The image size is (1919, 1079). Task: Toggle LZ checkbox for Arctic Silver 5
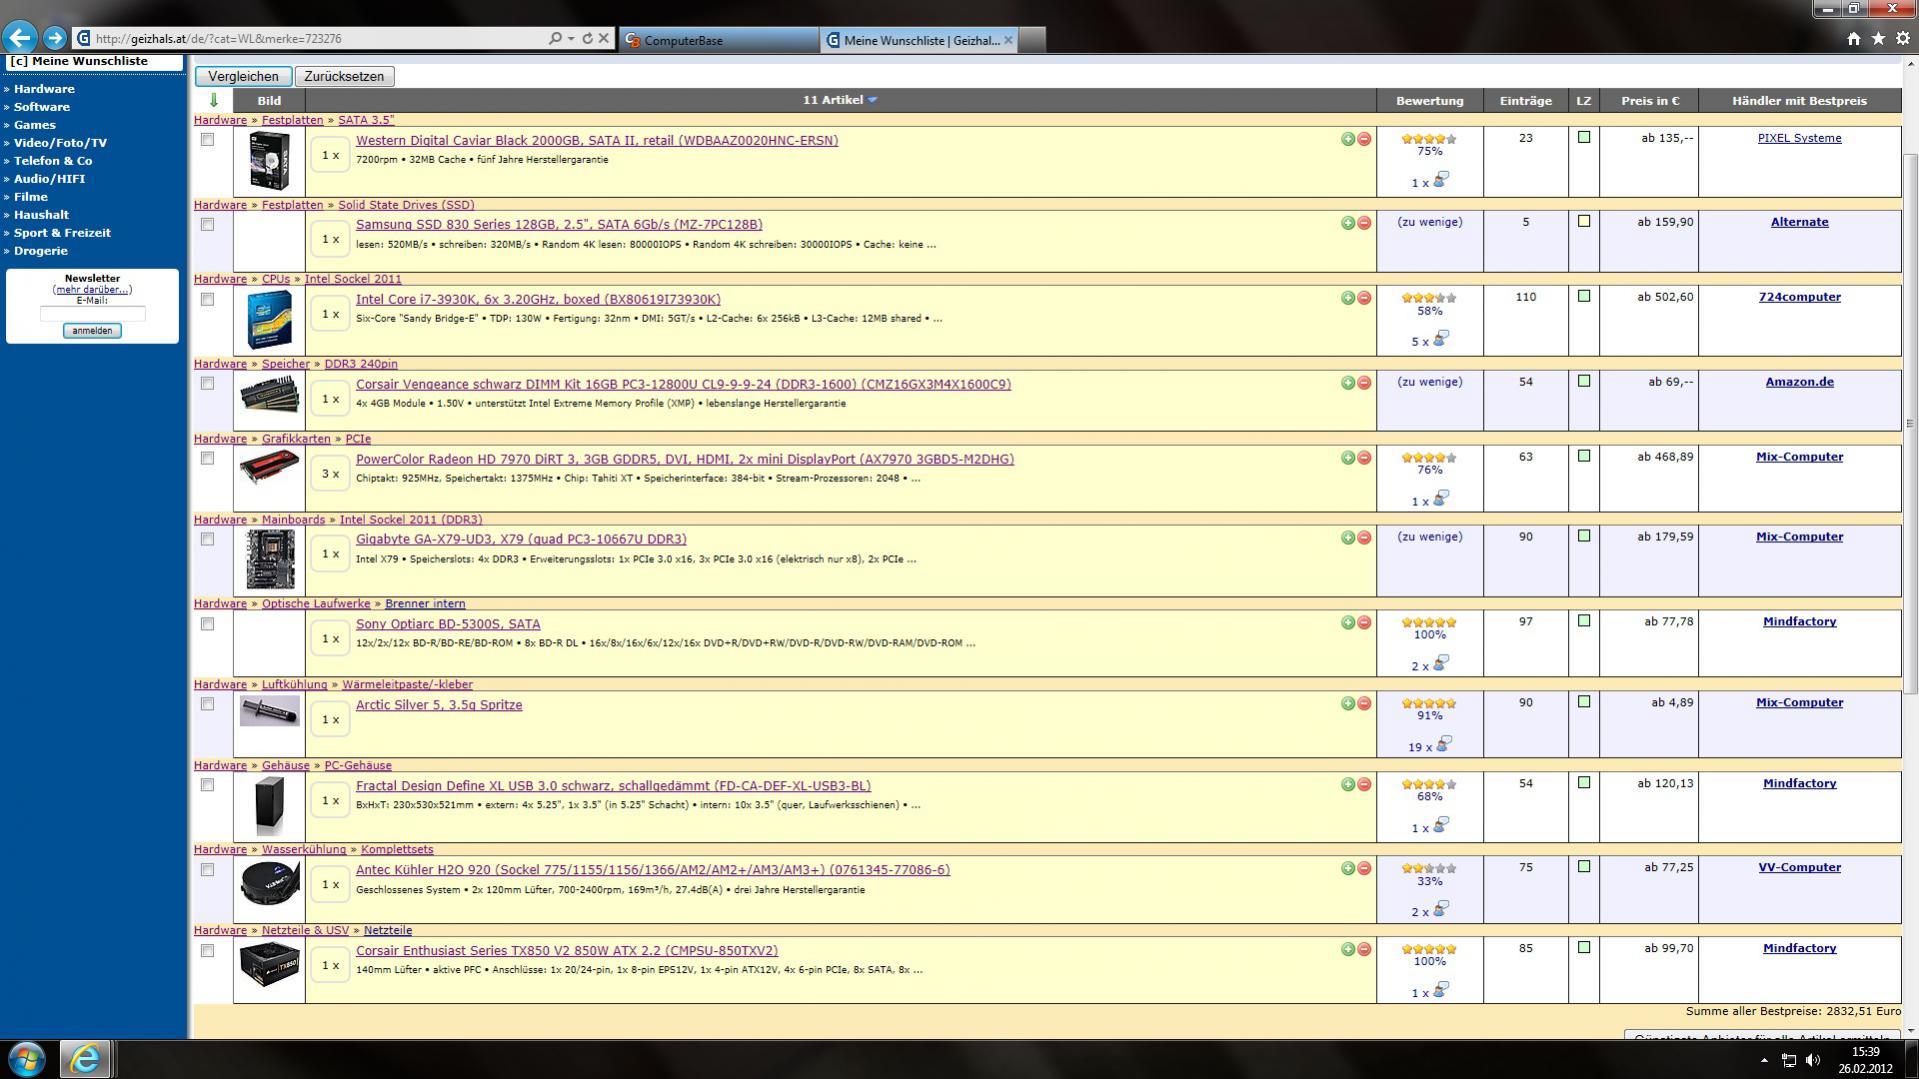(x=1584, y=702)
